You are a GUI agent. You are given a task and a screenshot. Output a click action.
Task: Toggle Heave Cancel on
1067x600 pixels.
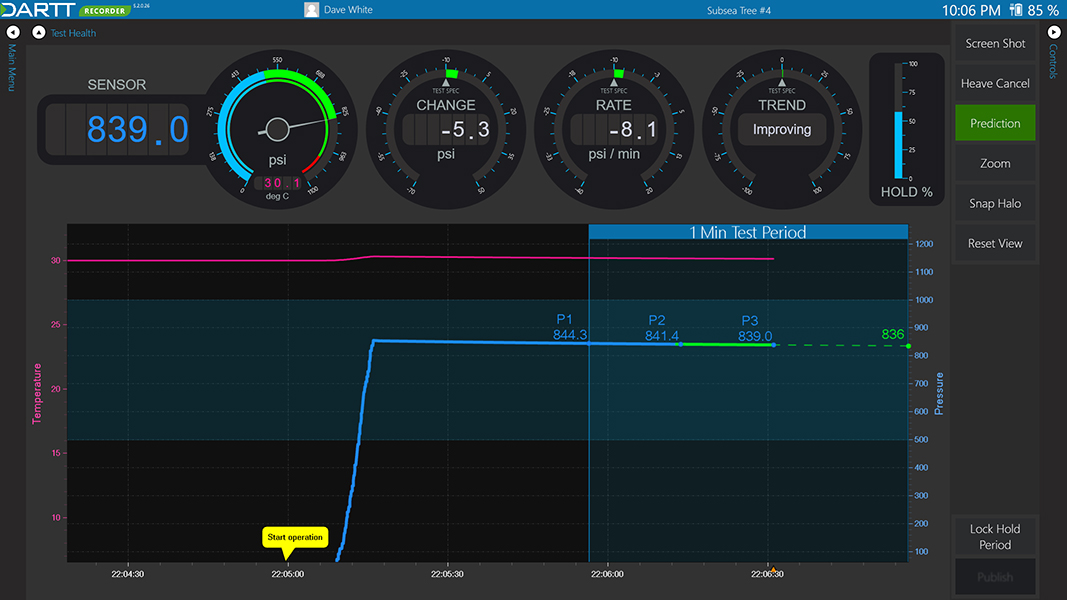[995, 83]
